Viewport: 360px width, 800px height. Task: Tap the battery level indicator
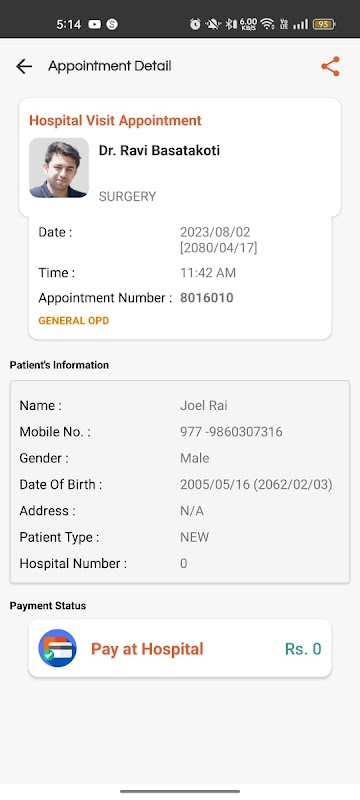tap(324, 24)
